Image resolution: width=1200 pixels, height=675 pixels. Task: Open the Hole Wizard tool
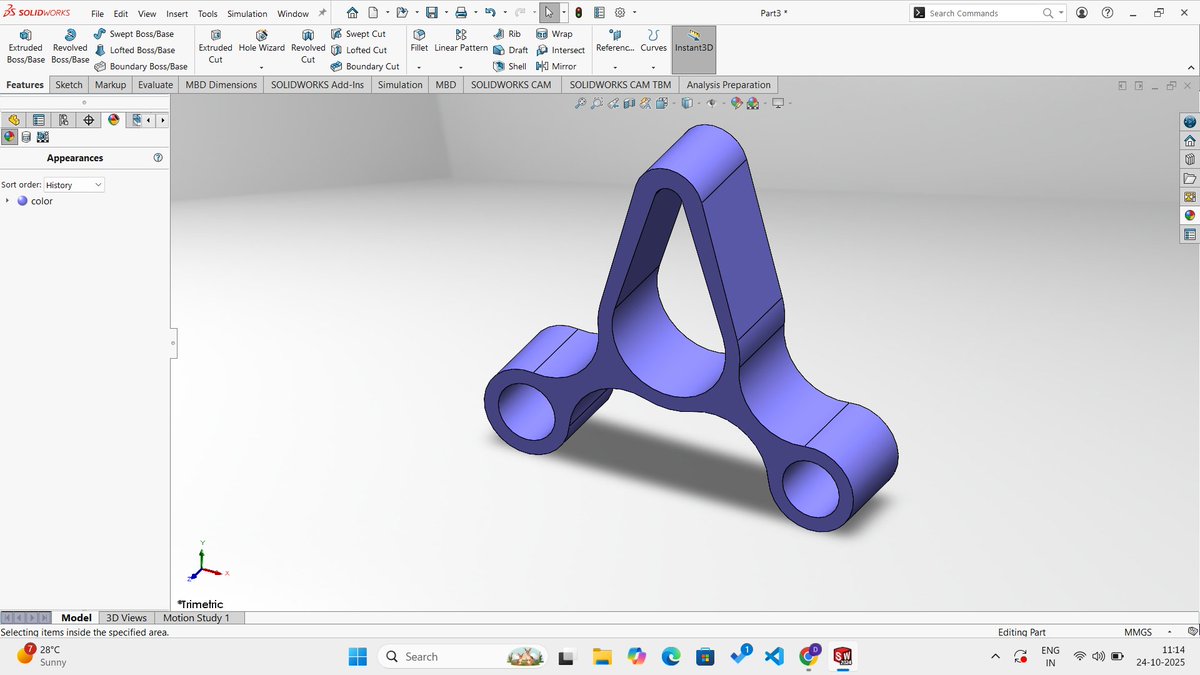(261, 41)
